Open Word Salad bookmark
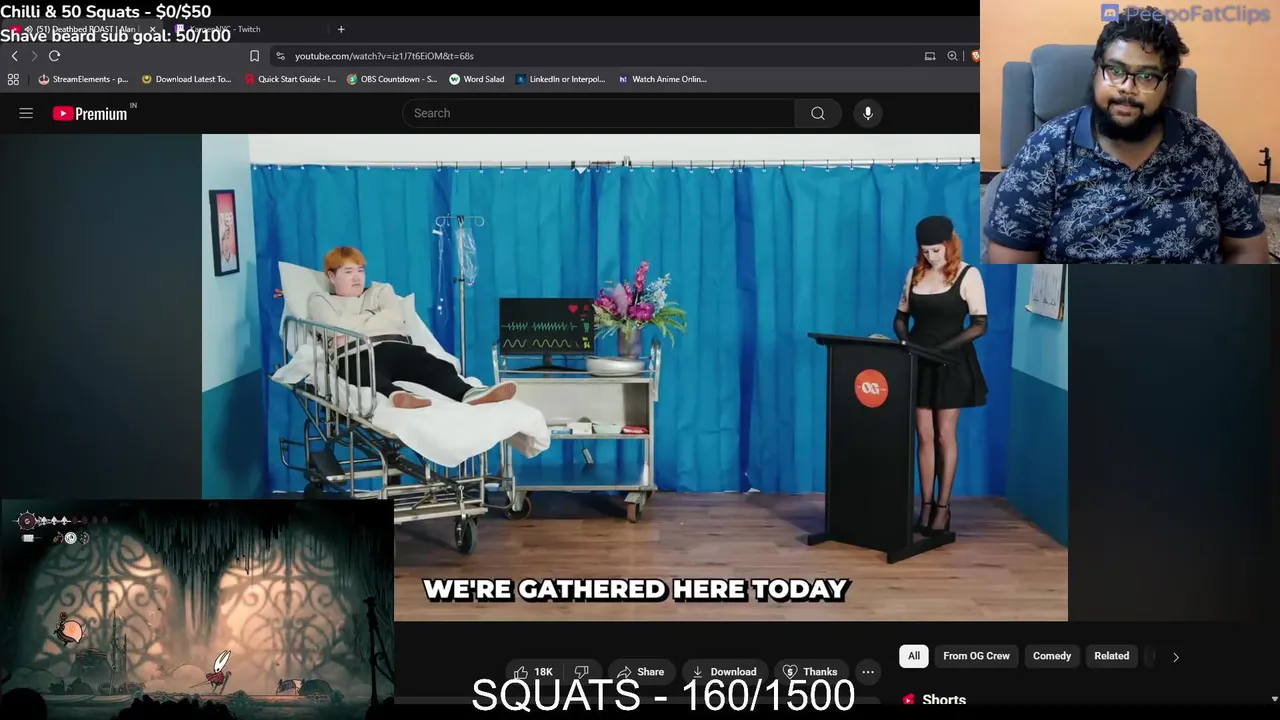Screen dimensions: 1280x720 477,79
